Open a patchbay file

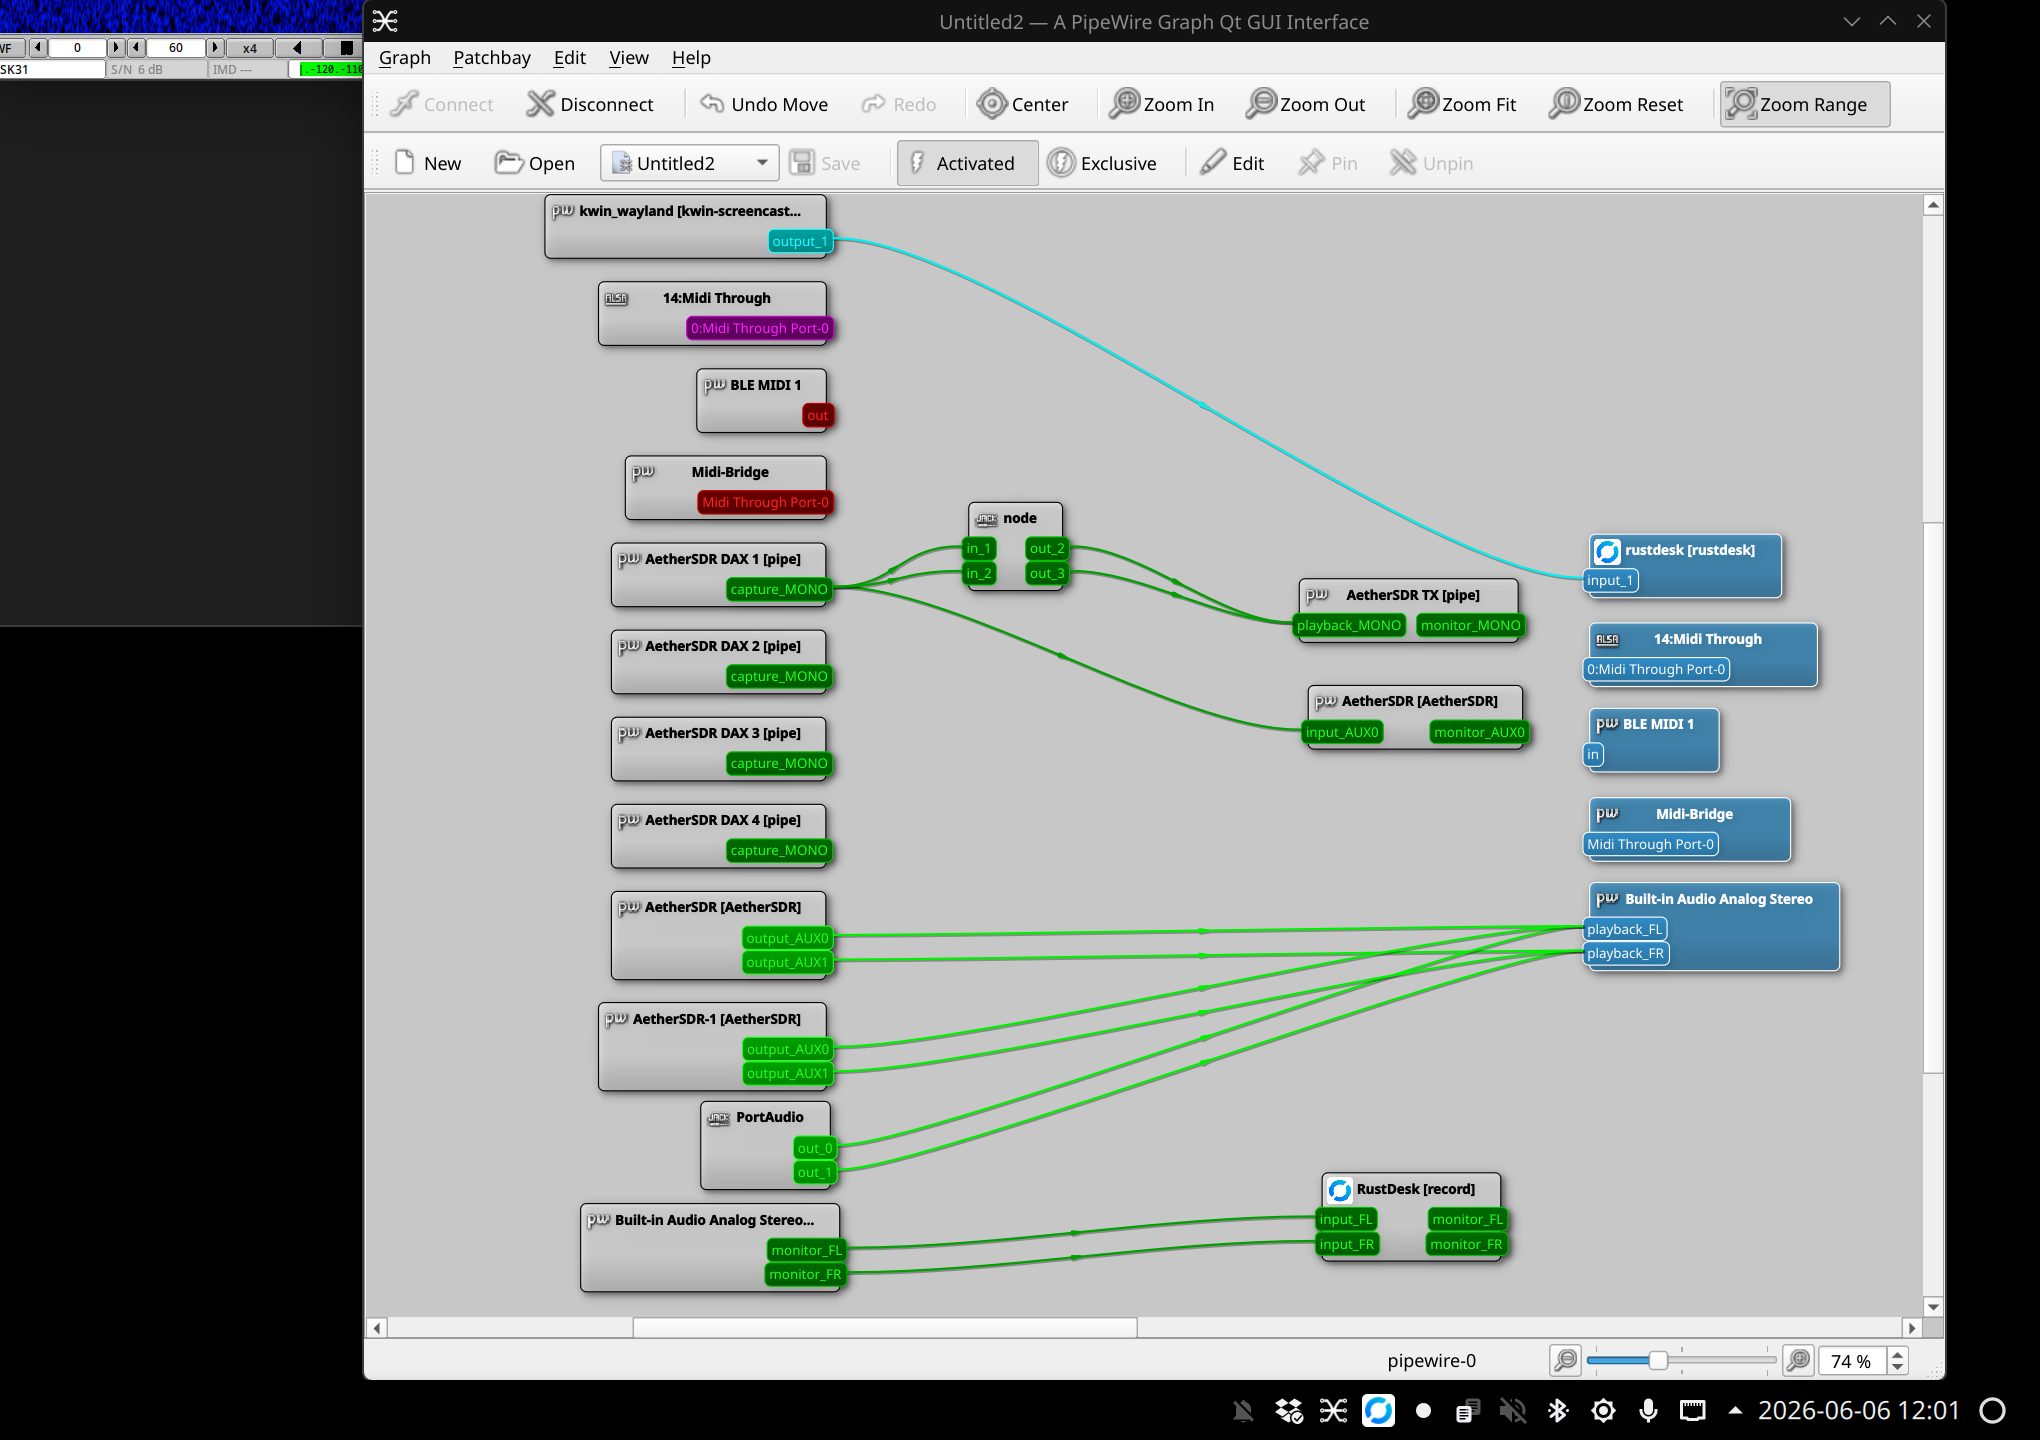[535, 163]
